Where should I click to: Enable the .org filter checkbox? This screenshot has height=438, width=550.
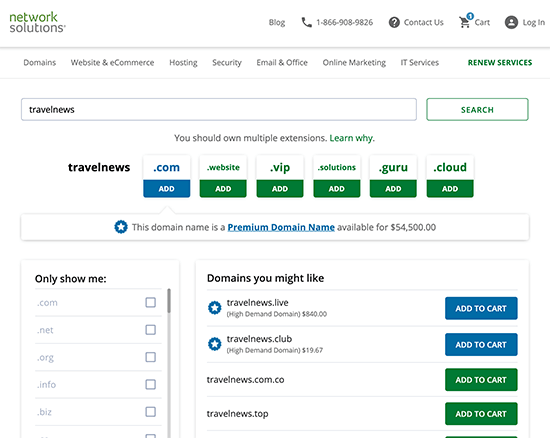point(150,357)
